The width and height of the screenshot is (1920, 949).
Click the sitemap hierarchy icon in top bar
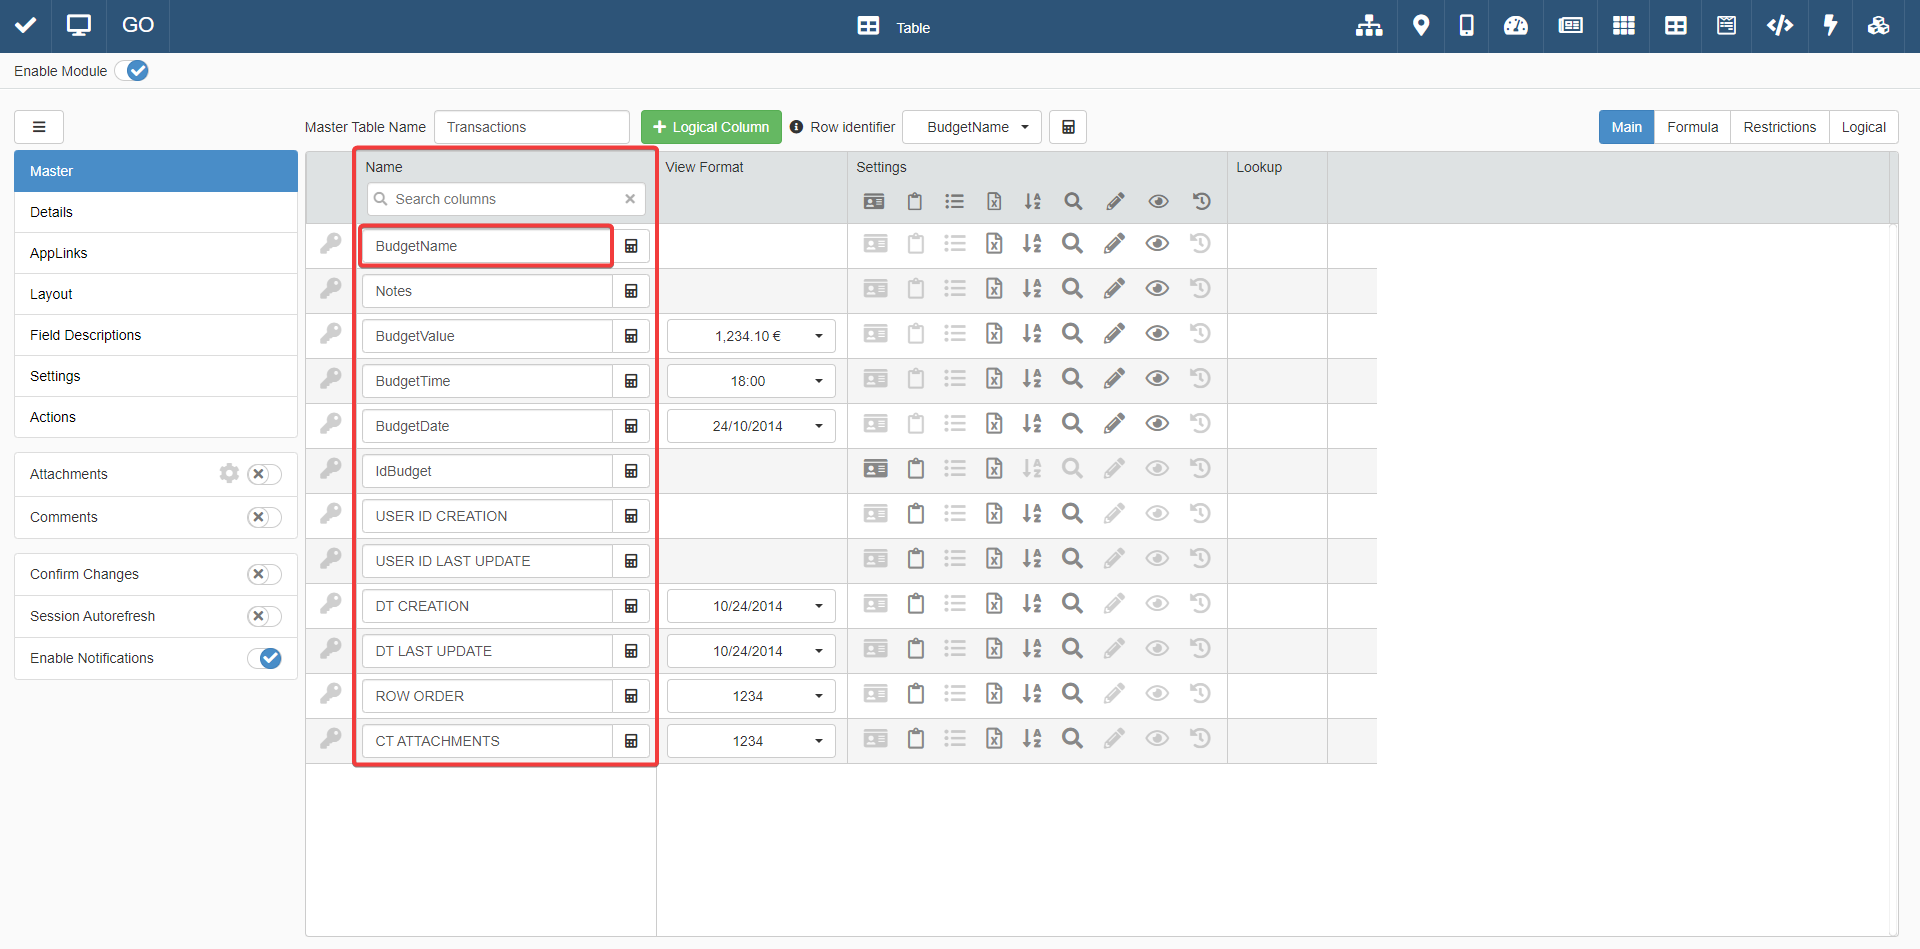1368,26
